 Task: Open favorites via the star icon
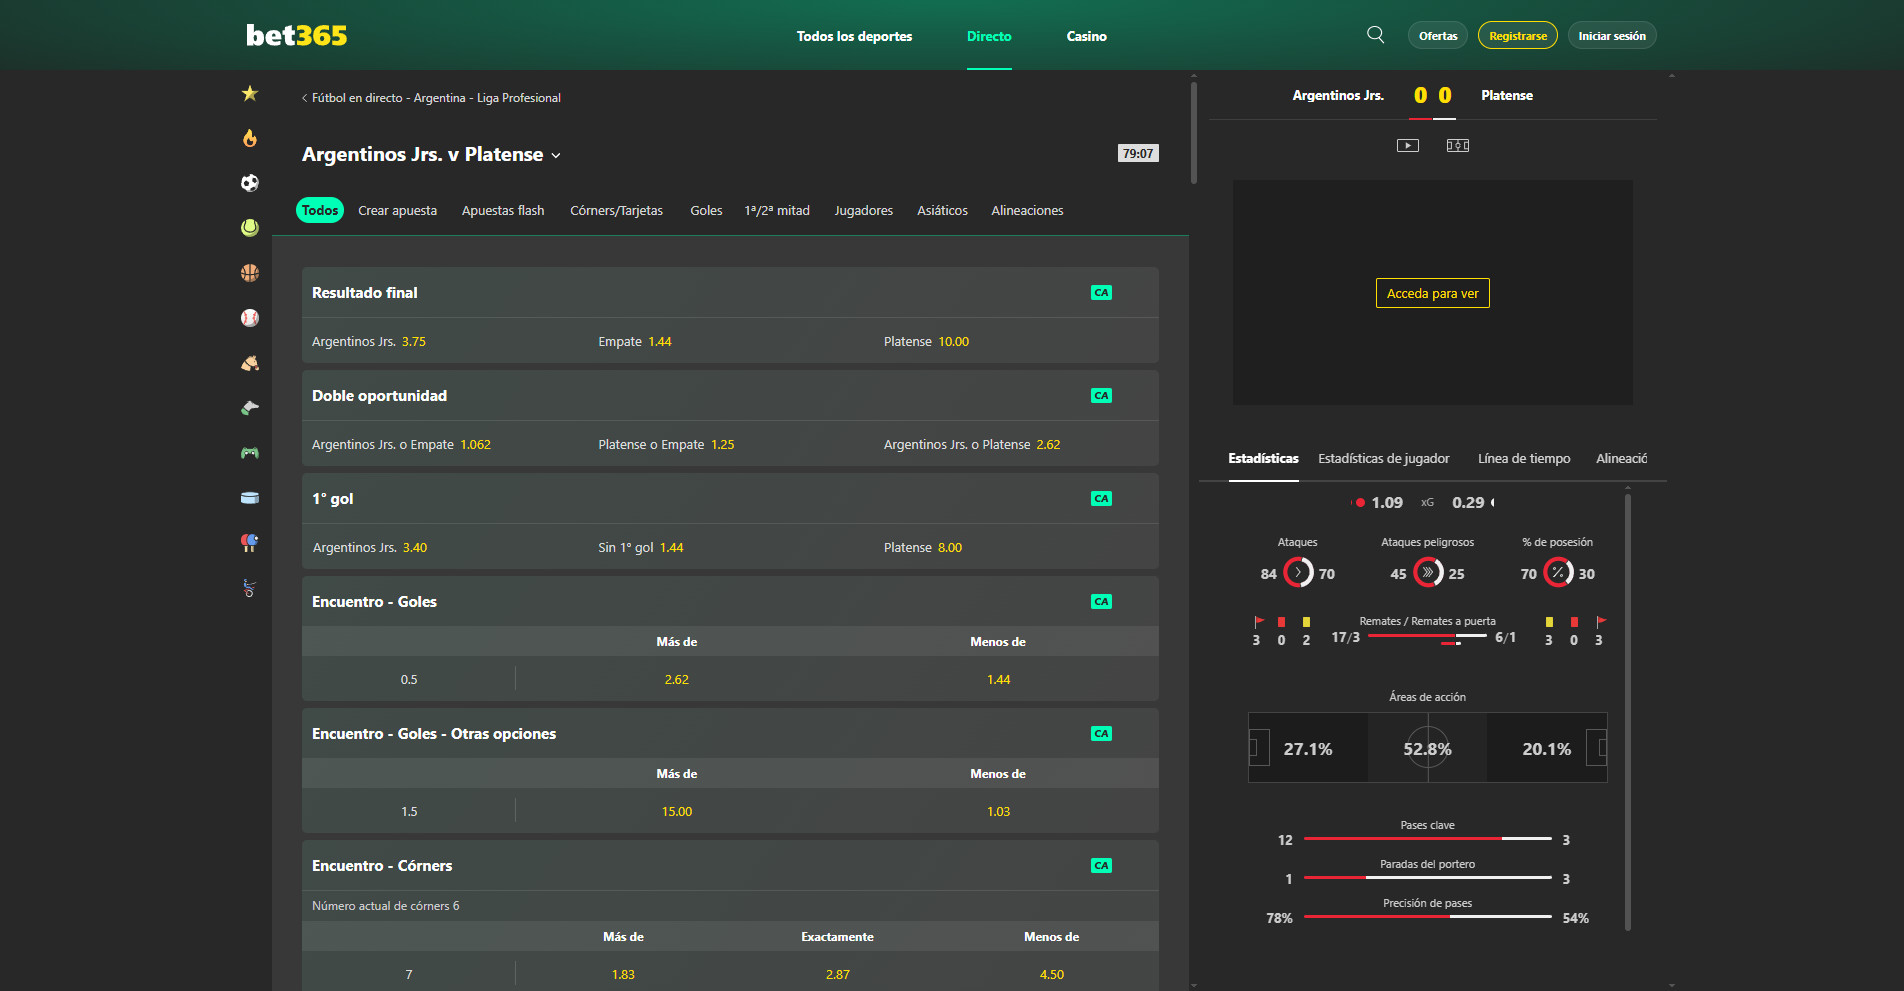pos(250,93)
